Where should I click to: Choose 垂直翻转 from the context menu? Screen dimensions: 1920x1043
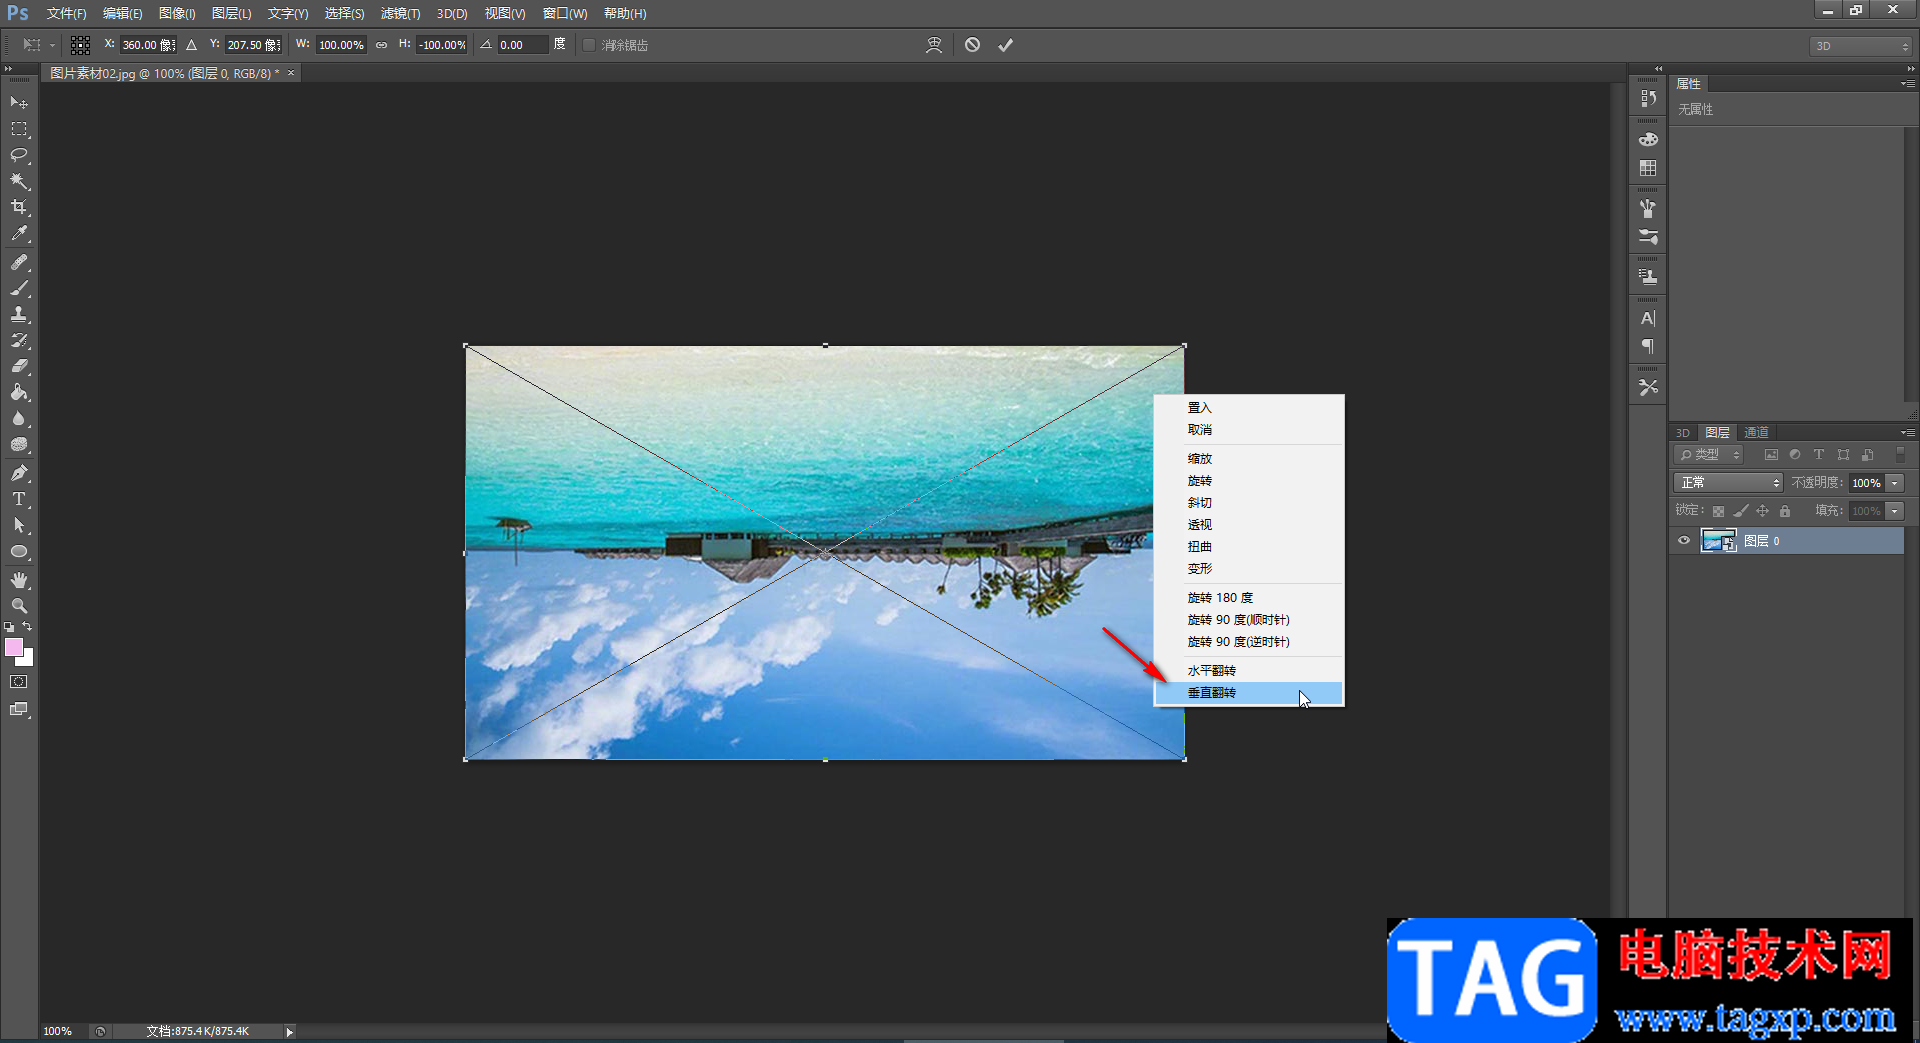pyautogui.click(x=1212, y=693)
